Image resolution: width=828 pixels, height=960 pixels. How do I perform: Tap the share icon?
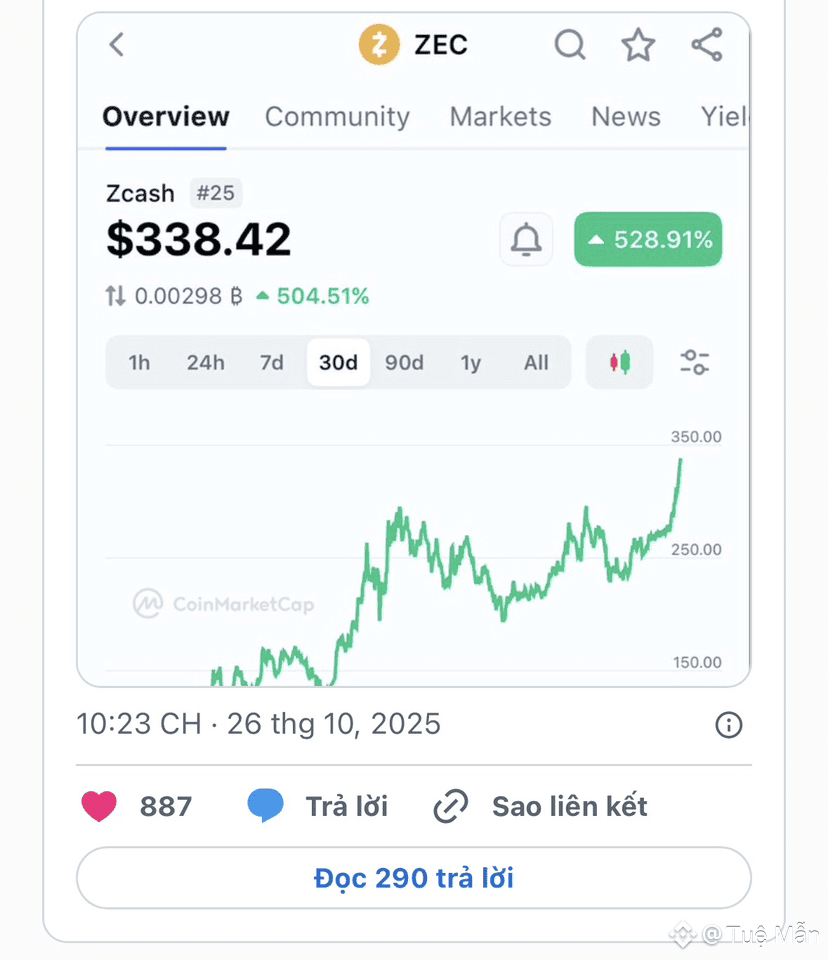point(707,45)
